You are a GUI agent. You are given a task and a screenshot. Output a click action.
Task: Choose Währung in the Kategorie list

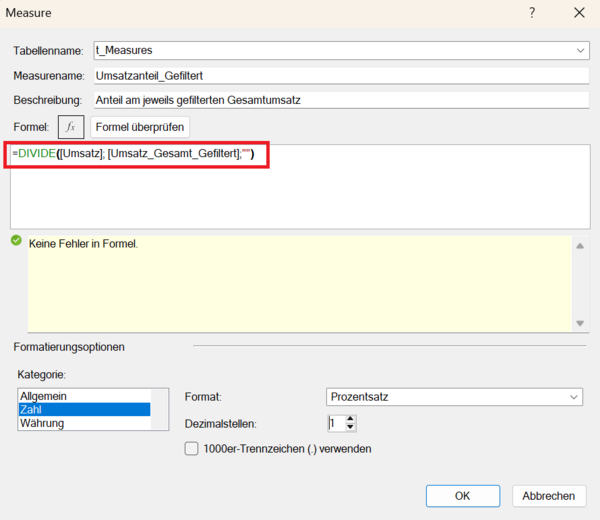point(83,423)
